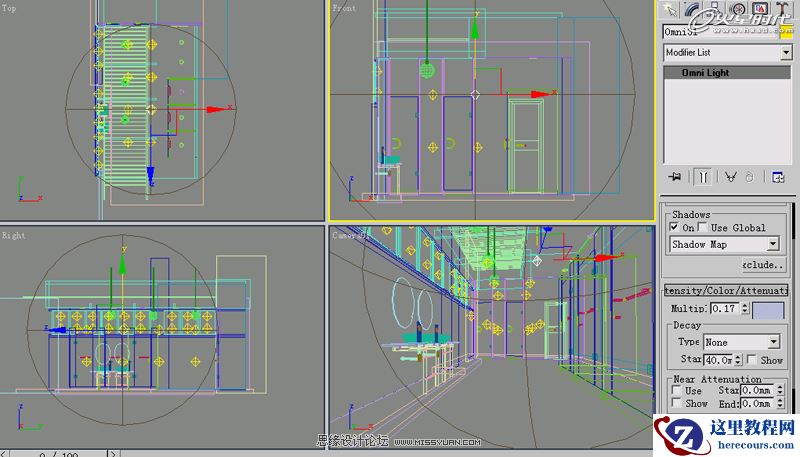Toggle the Shadows On checkbox
Viewport: 800px width, 457px height.
click(x=674, y=227)
